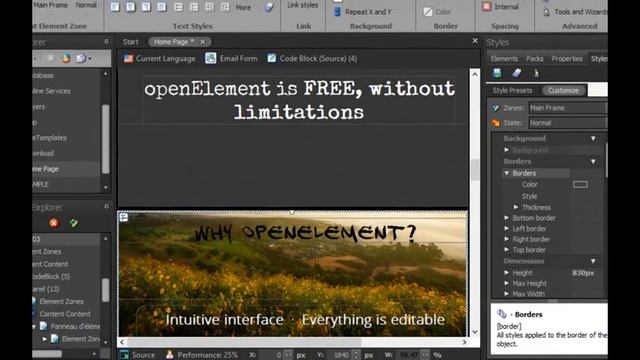This screenshot has width=640, height=360.
Task: Click the Internal spacing icon
Action: click(487, 7)
